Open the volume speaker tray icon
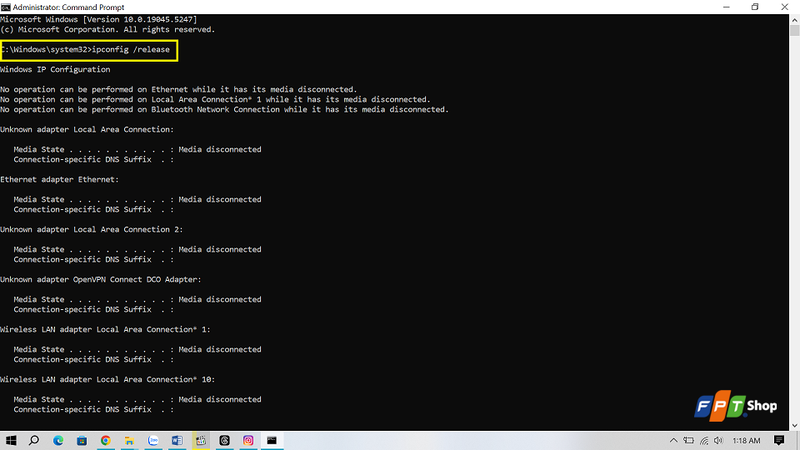Image resolution: width=800 pixels, height=450 pixels. pyautogui.click(x=718, y=440)
